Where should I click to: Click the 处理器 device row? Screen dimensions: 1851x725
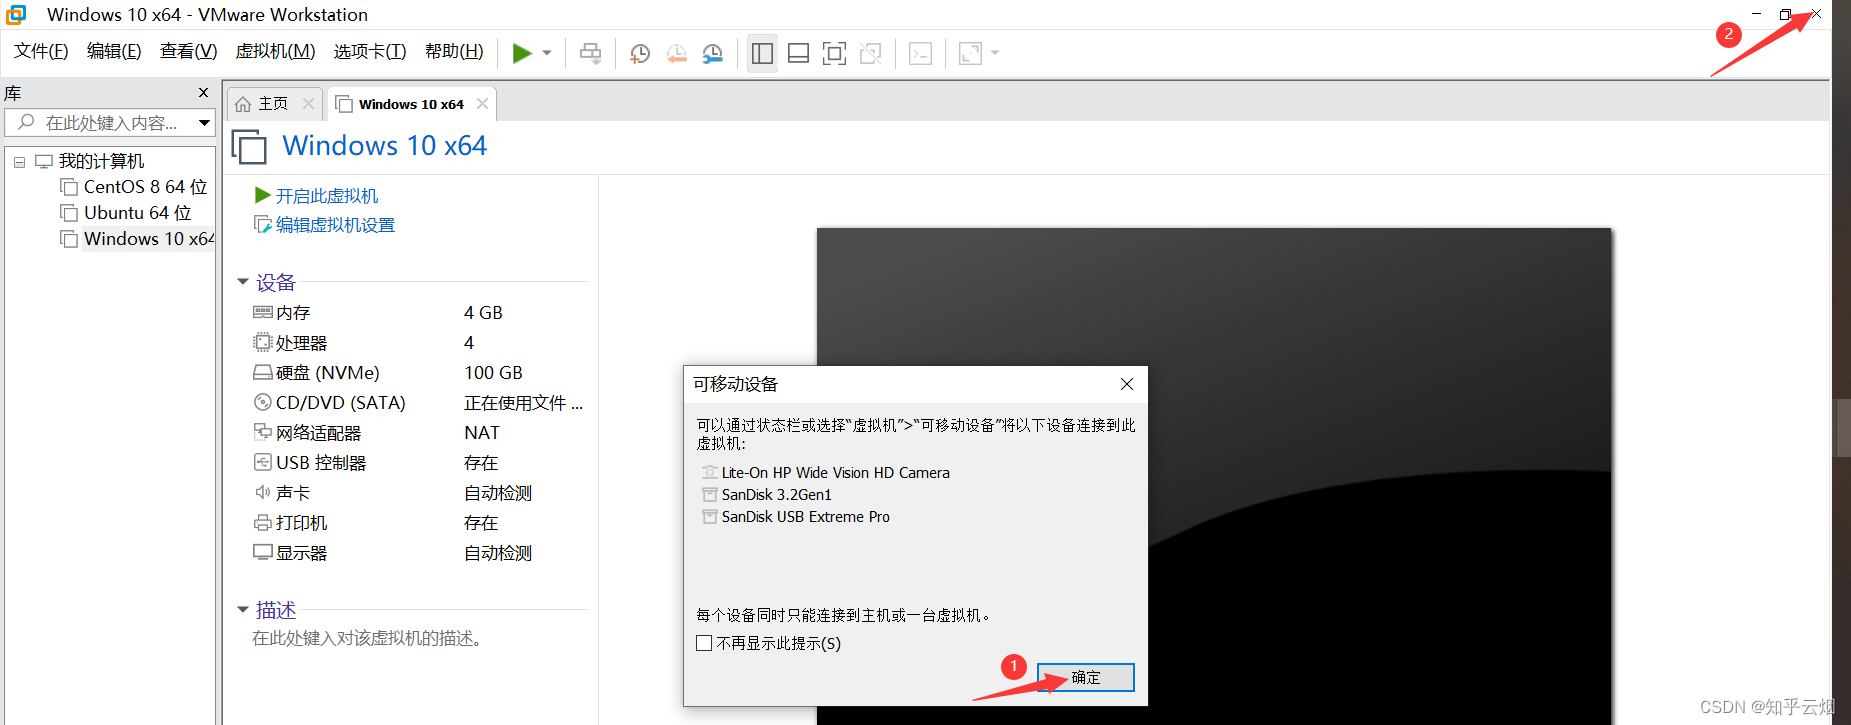tap(418, 343)
